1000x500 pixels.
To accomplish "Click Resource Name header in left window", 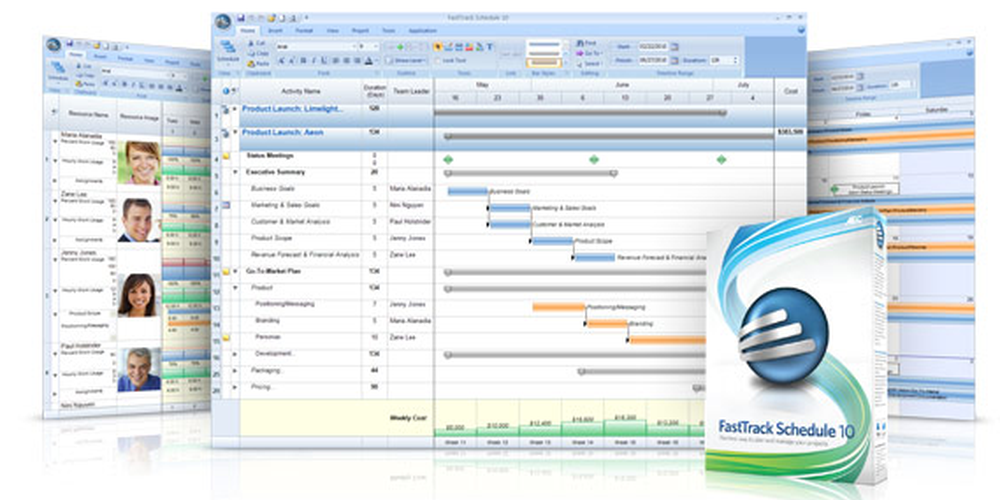I will [x=89, y=115].
